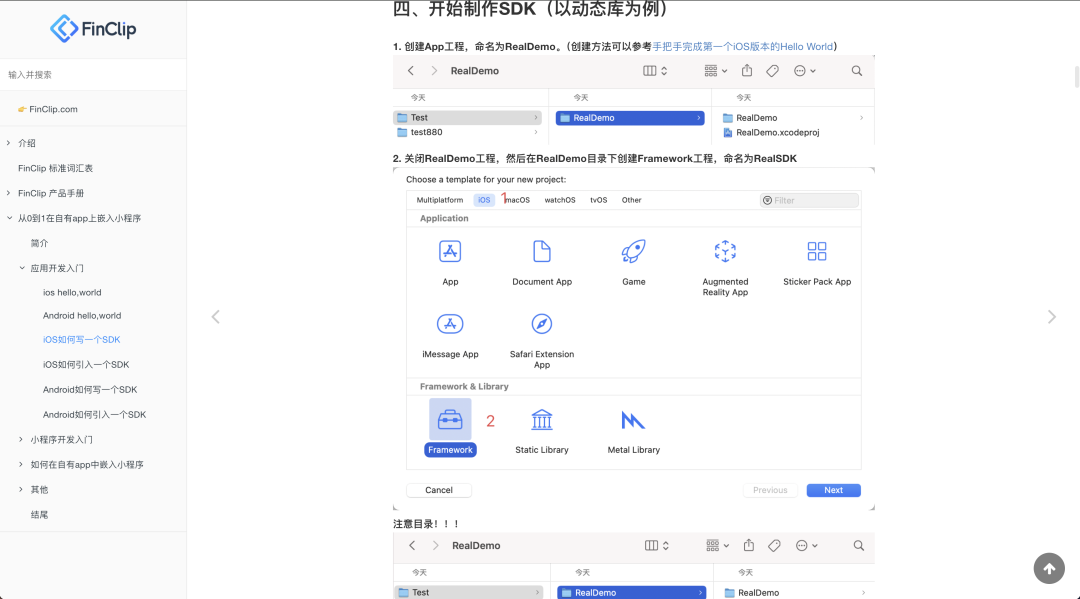Click the Next button in template dialog
1080x599 pixels.
pyautogui.click(x=833, y=490)
